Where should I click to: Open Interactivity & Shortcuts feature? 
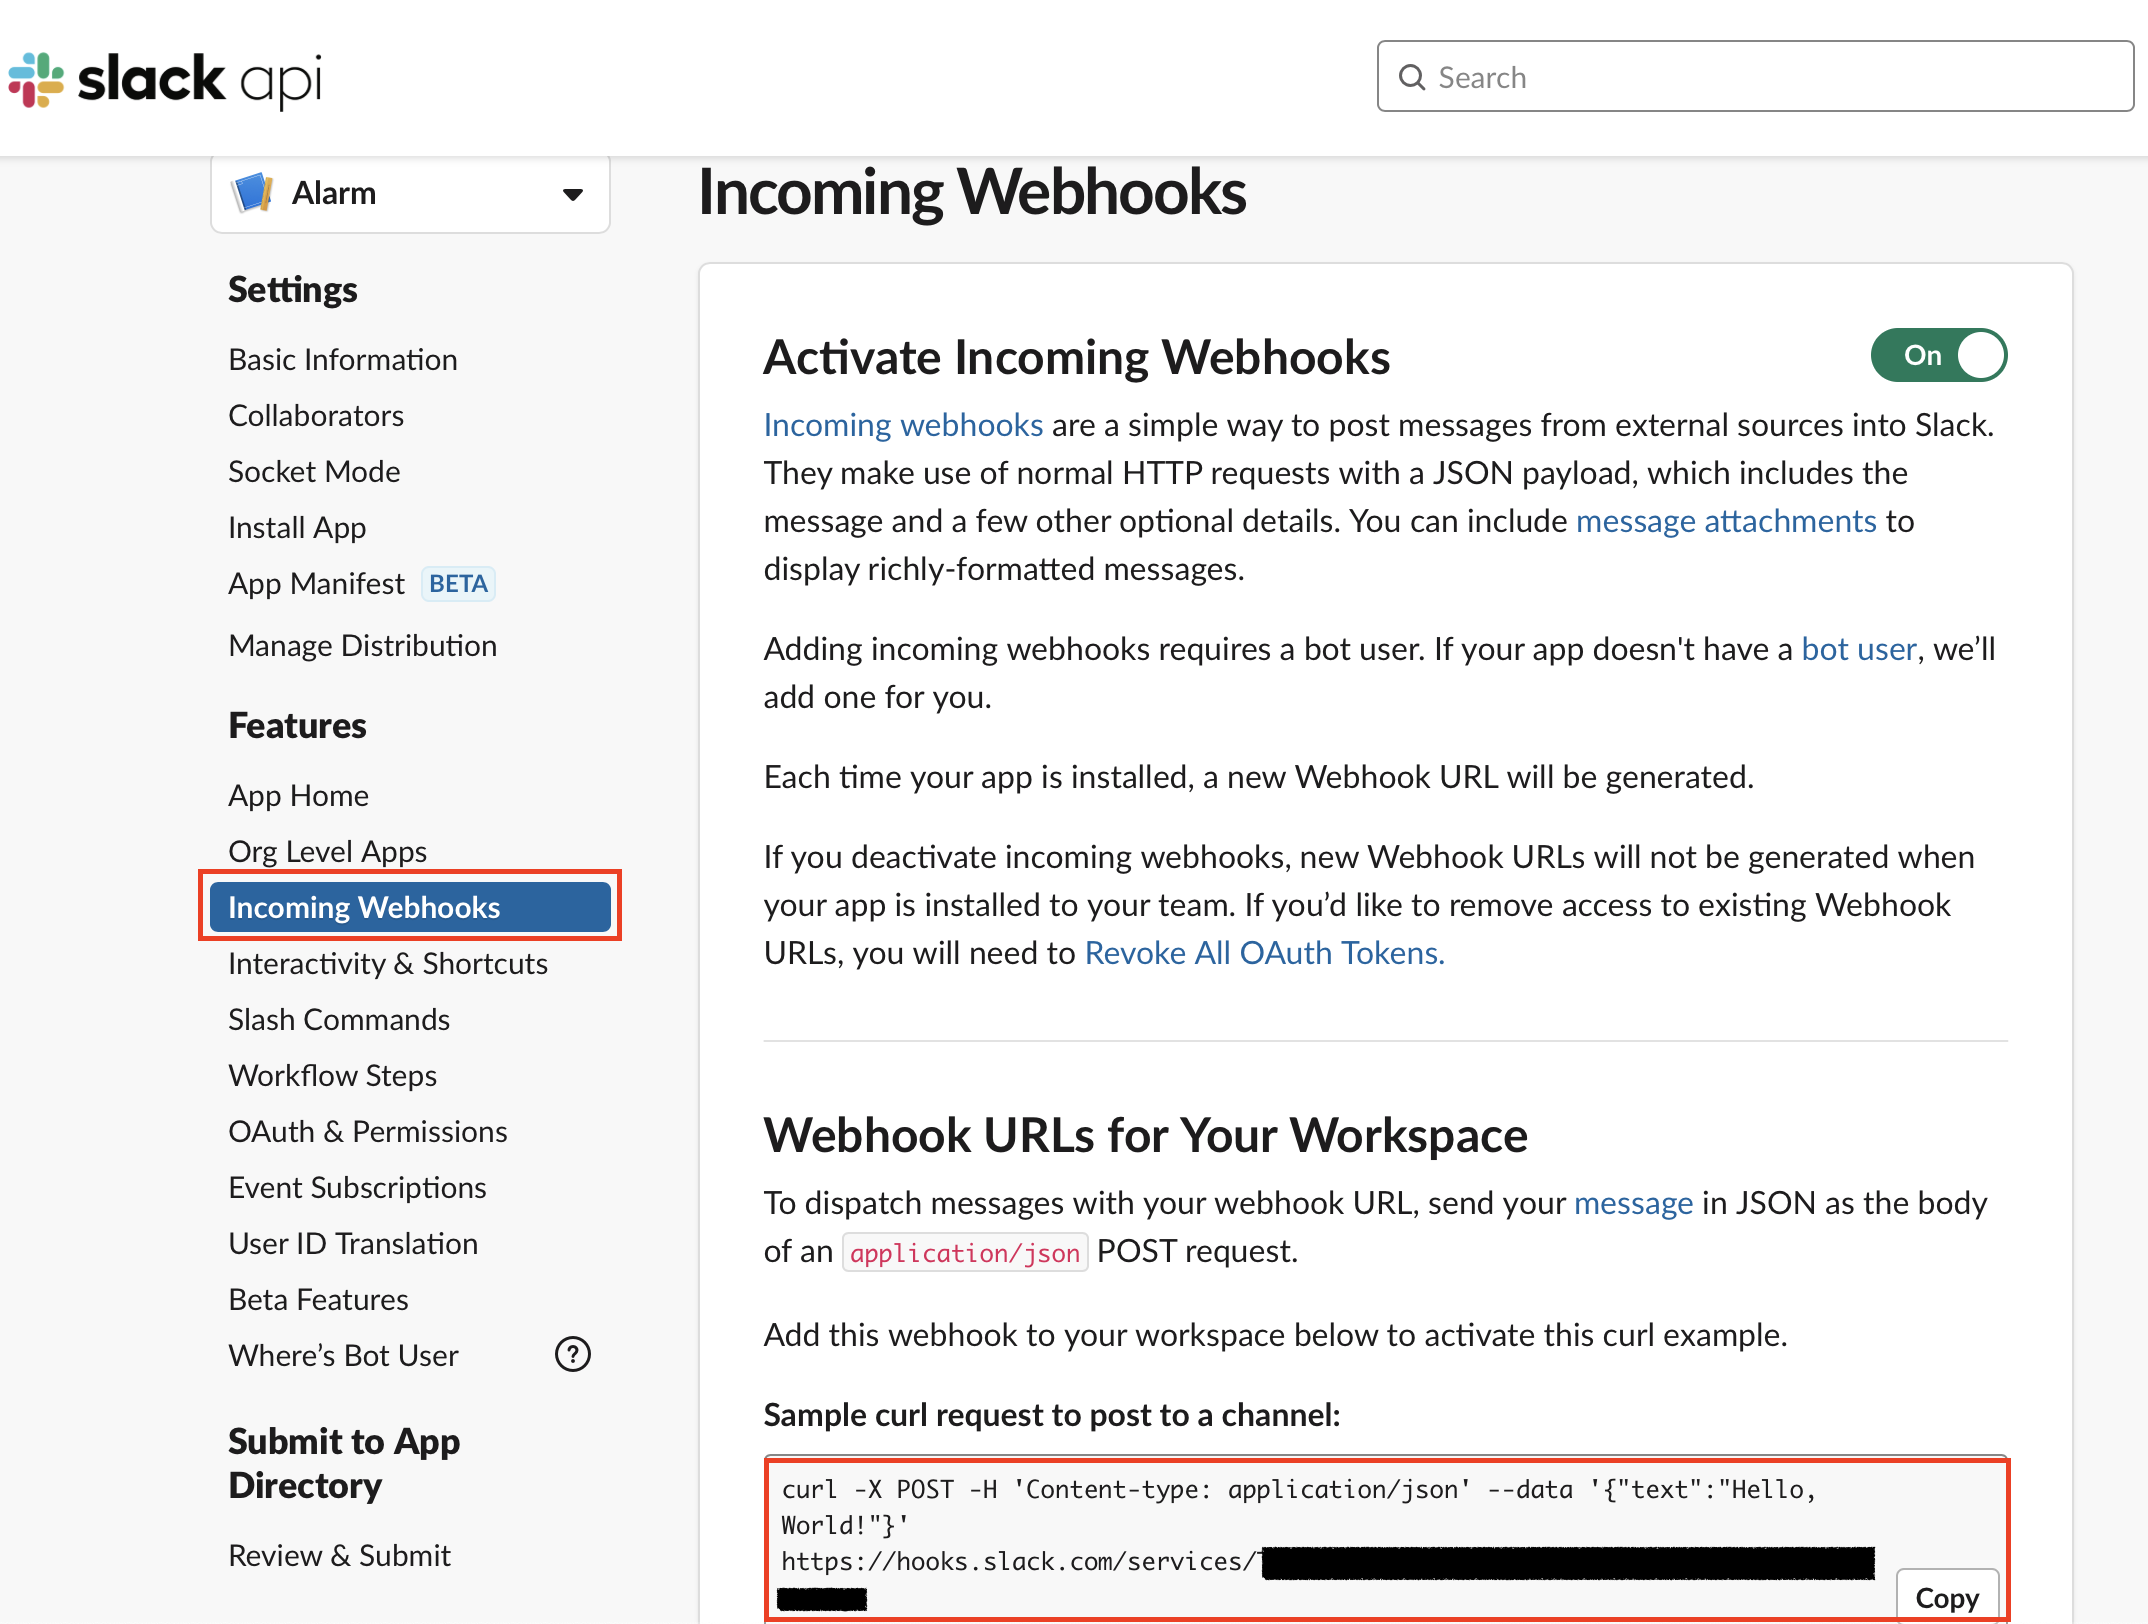388,963
